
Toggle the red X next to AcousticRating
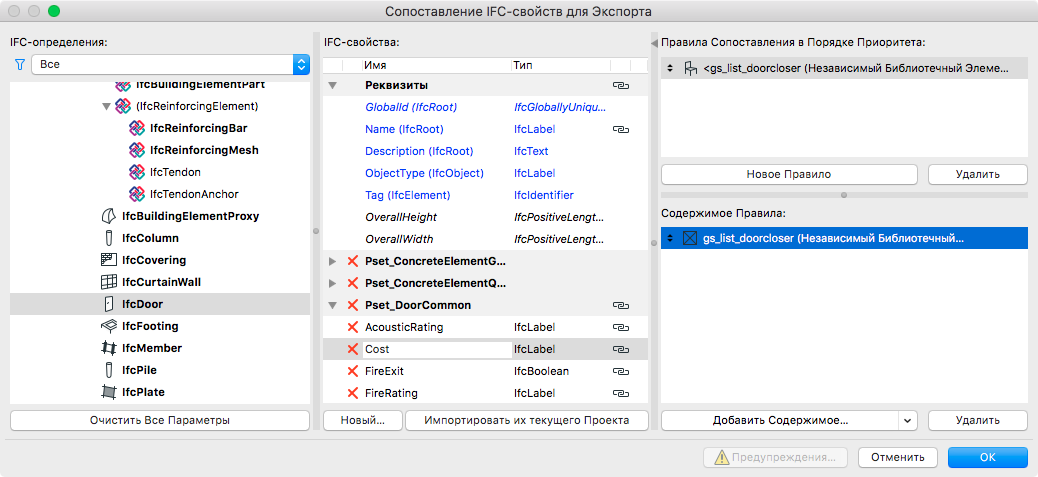[x=352, y=327]
